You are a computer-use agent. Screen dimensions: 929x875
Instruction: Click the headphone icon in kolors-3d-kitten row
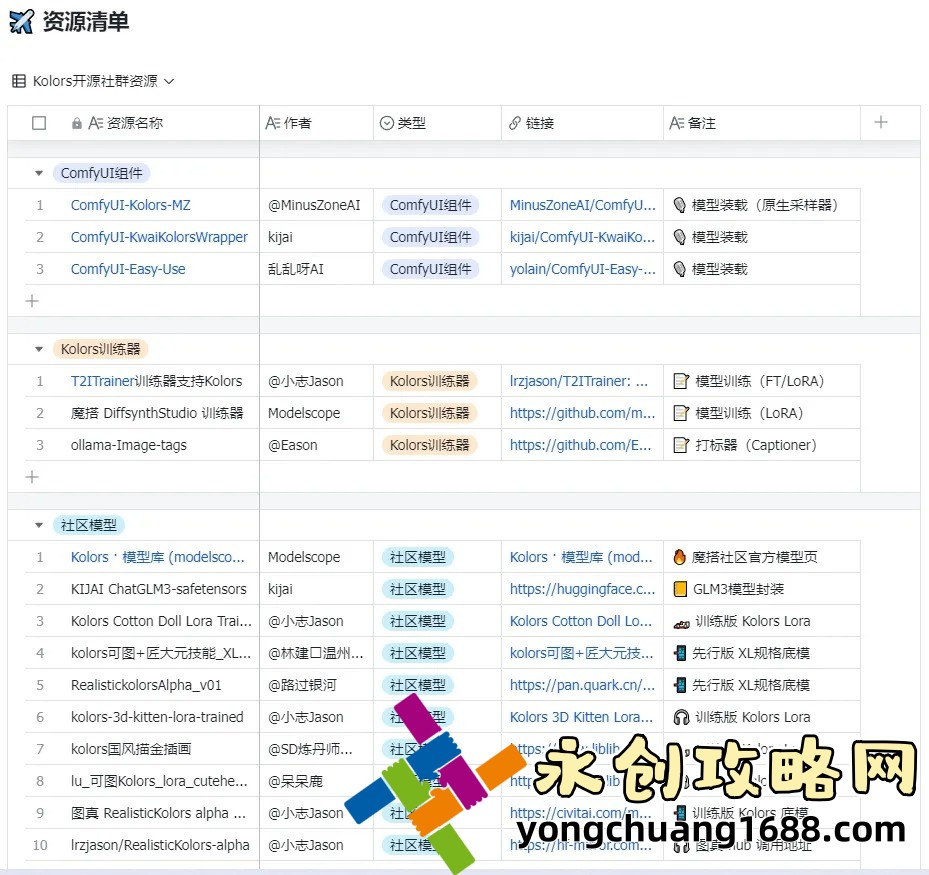tap(681, 717)
